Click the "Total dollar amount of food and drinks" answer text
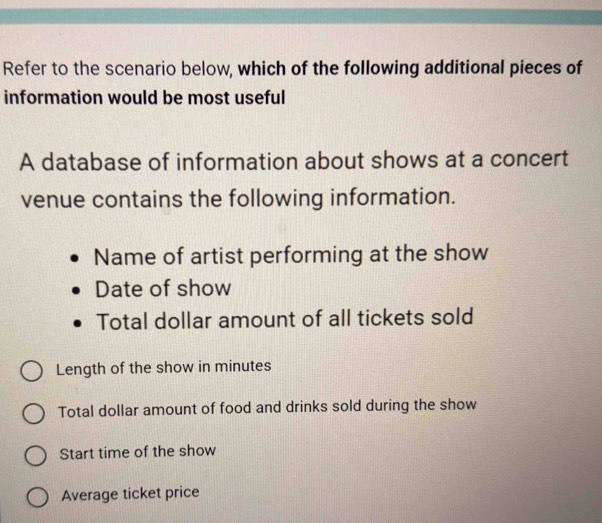The image size is (602, 523). (267, 407)
